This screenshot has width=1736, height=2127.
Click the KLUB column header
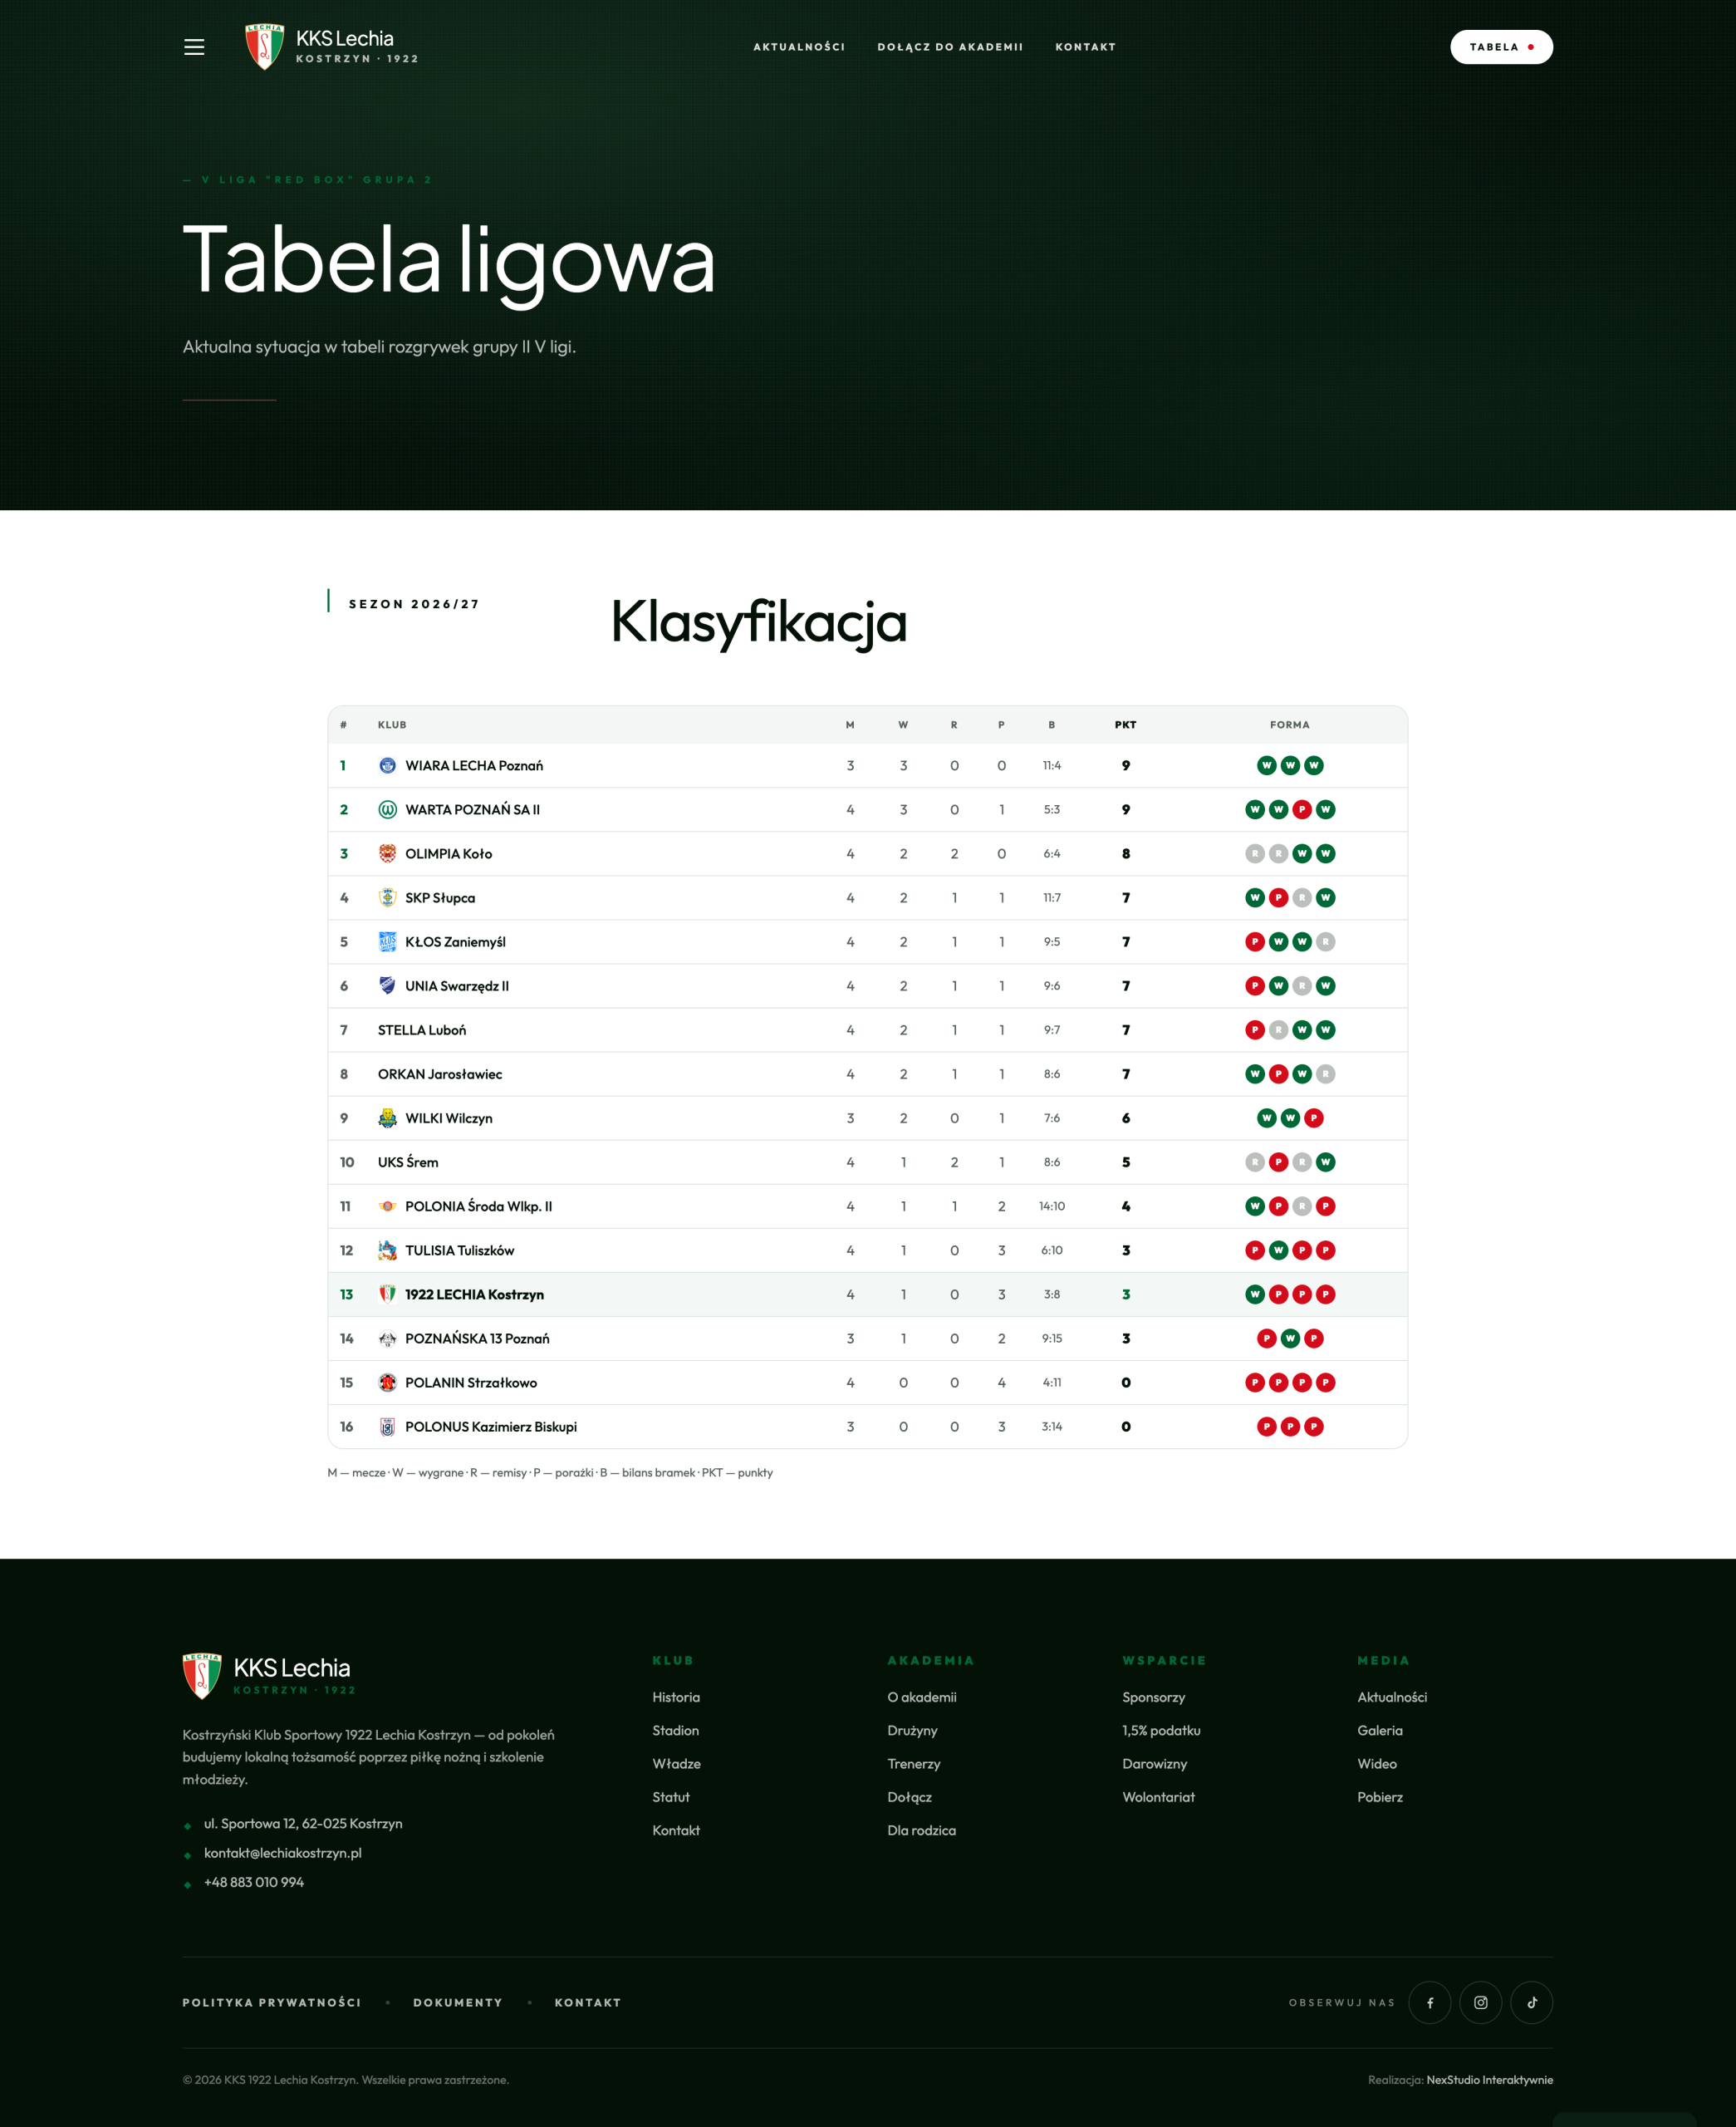tap(392, 725)
